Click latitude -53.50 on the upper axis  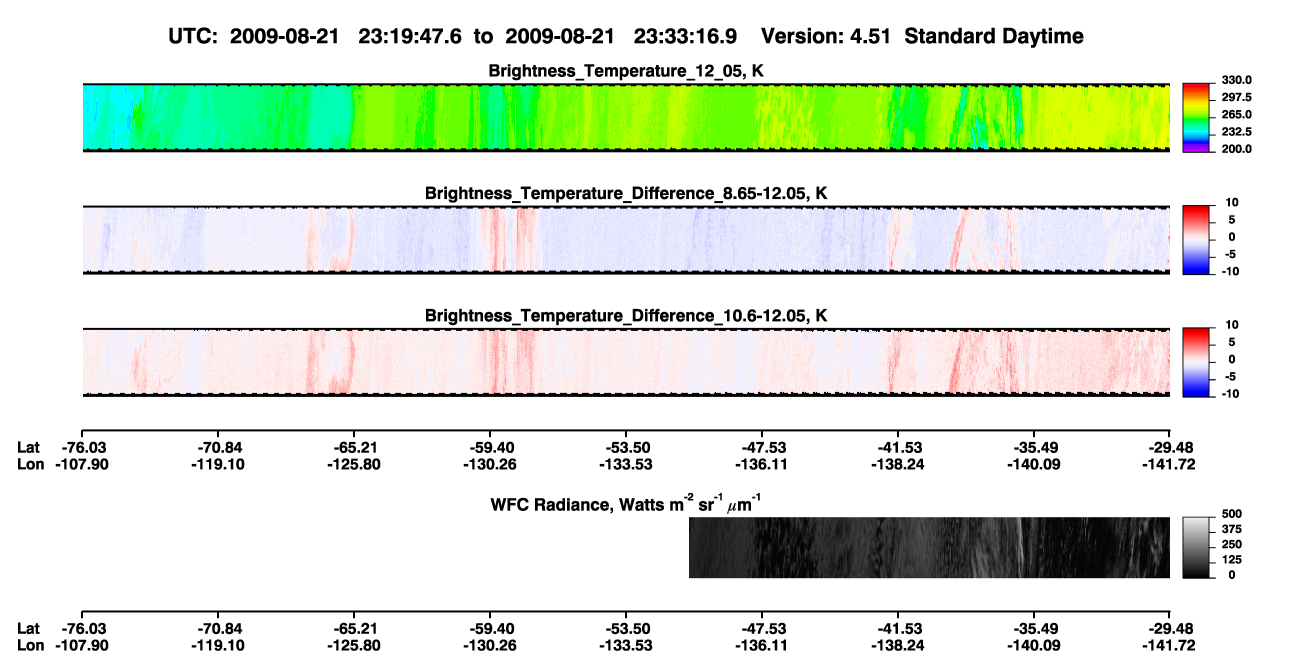tap(626, 448)
